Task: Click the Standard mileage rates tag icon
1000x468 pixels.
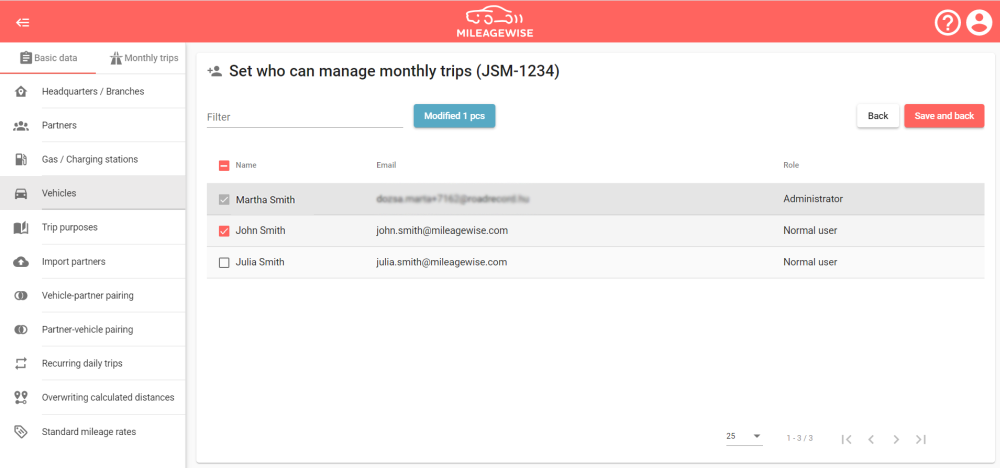Action: [21, 432]
